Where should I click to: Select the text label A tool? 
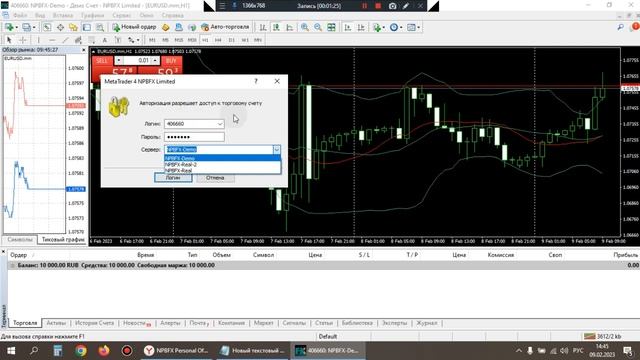click(x=104, y=40)
